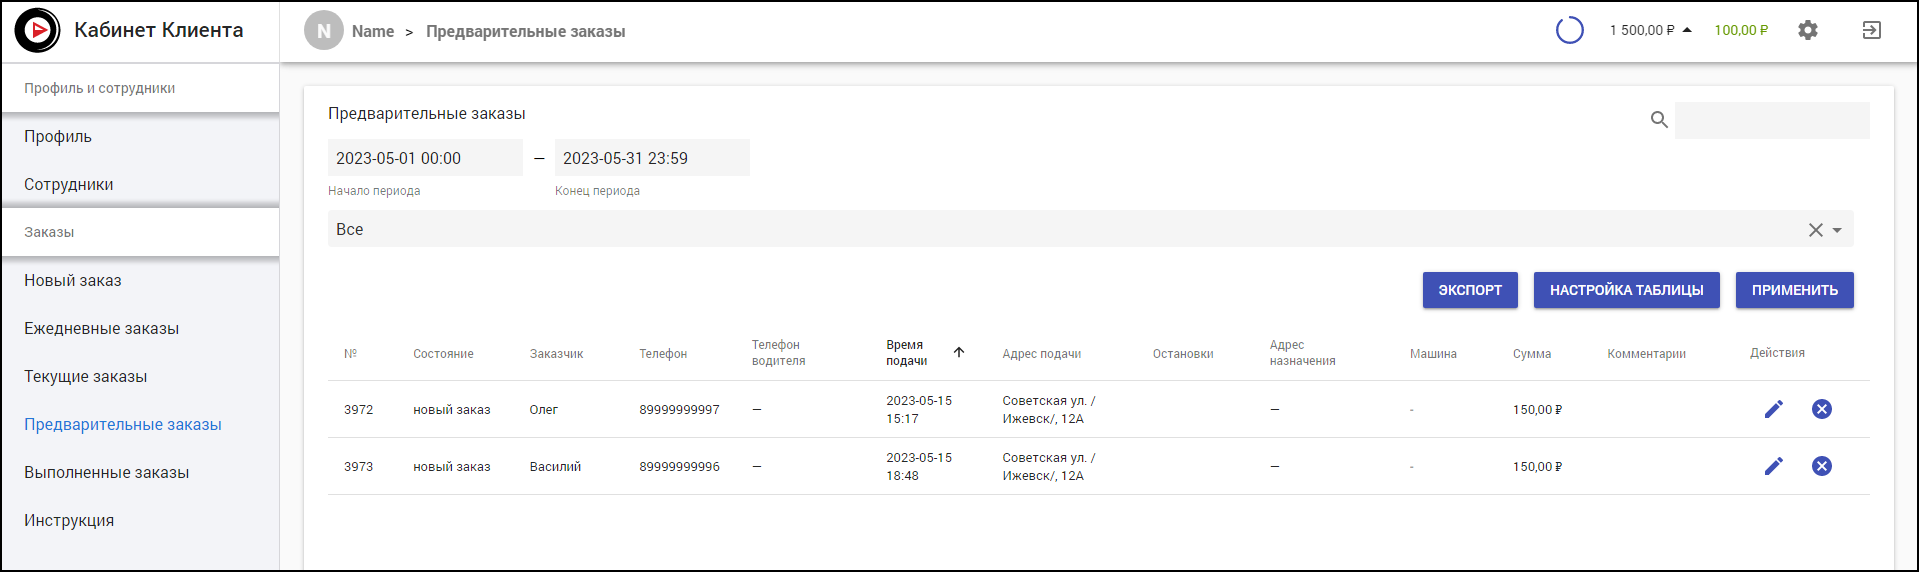This screenshot has width=1919, height=572.
Task: Clear the Все filter selection
Action: click(1815, 230)
